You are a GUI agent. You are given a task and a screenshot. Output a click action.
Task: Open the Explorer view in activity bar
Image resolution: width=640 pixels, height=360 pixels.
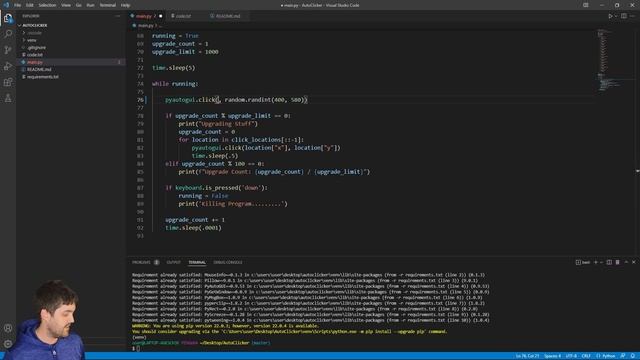(x=8, y=18)
